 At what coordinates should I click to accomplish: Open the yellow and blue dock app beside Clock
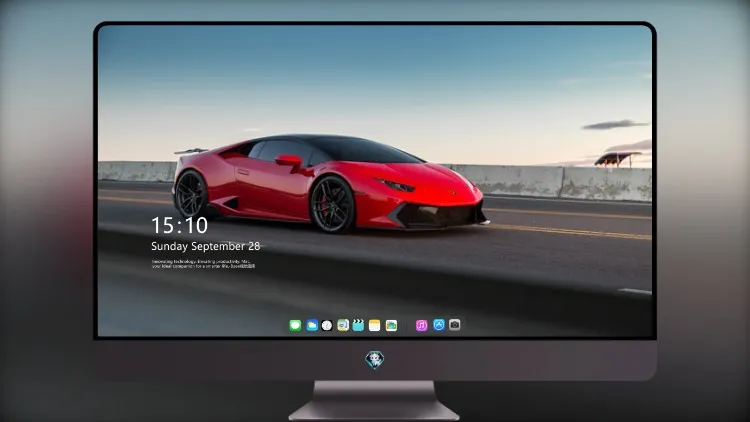342,325
